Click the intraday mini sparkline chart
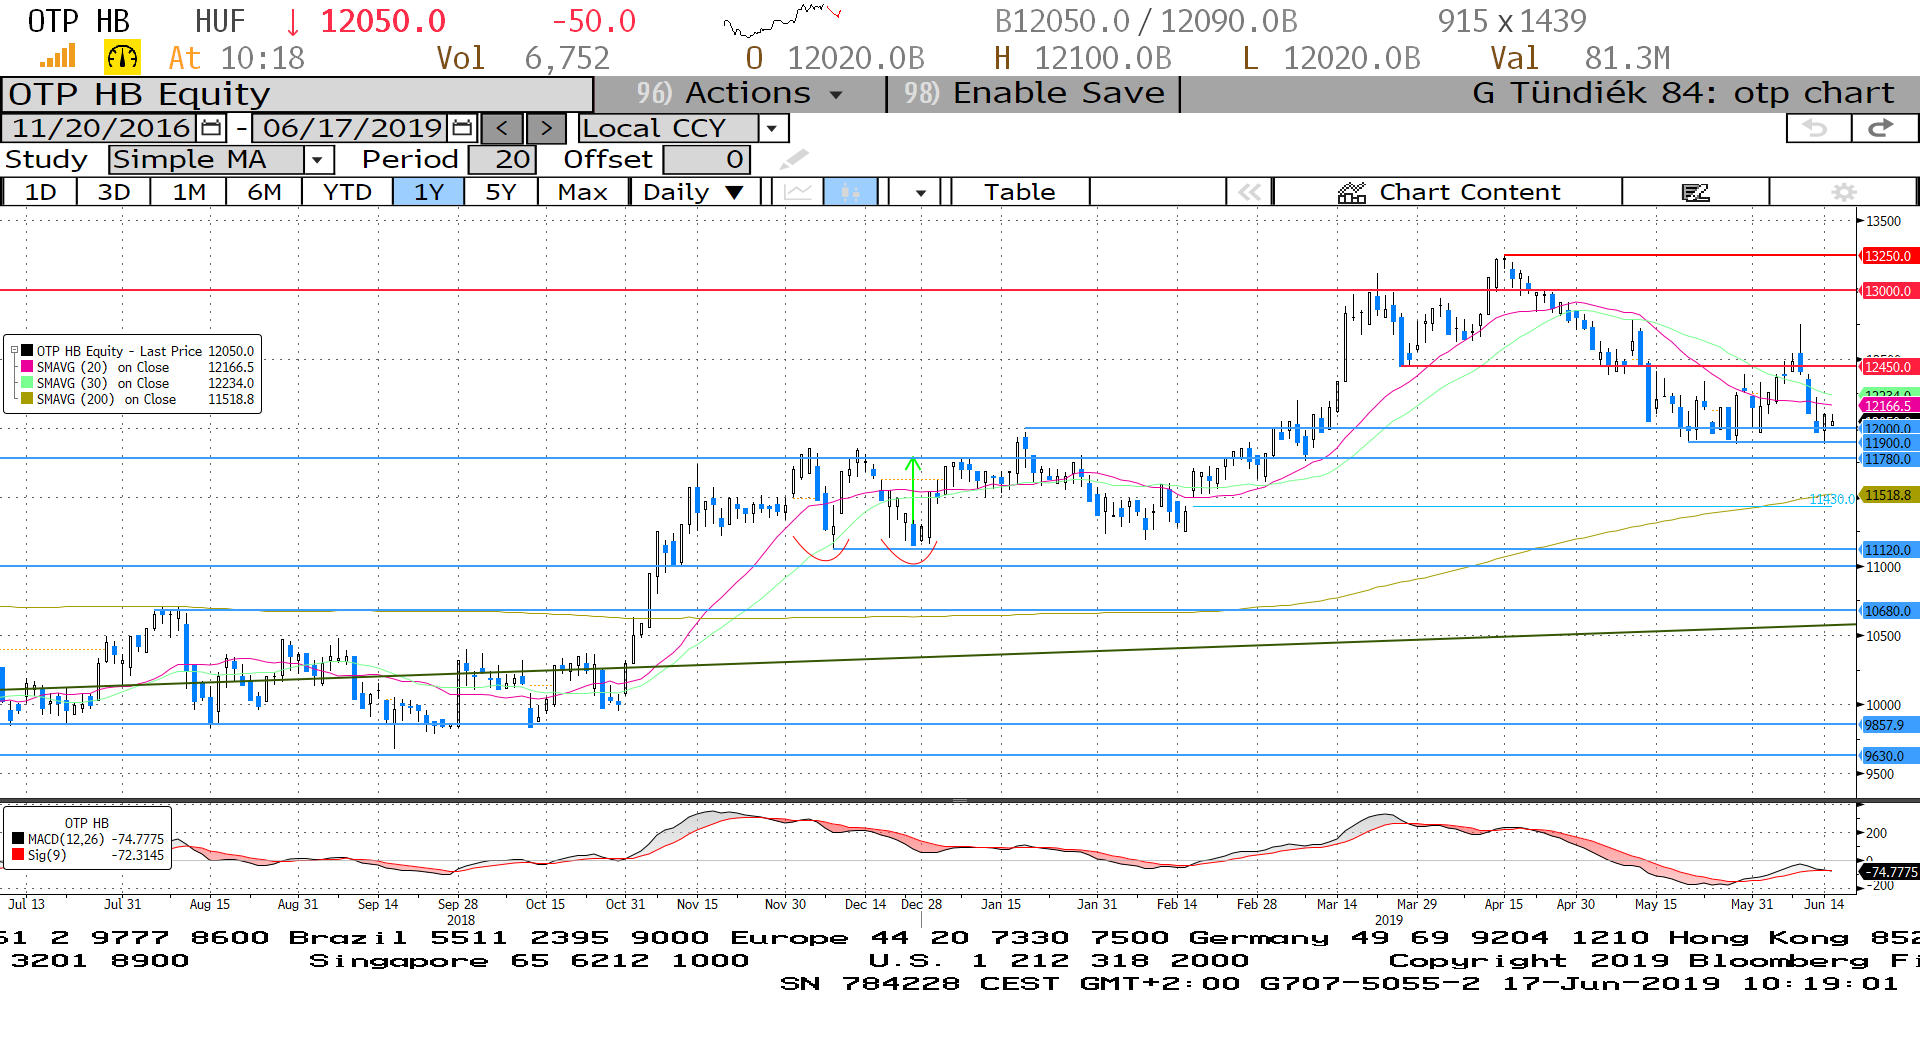Screen dimensions: 1920x1039 pyautogui.click(x=782, y=20)
